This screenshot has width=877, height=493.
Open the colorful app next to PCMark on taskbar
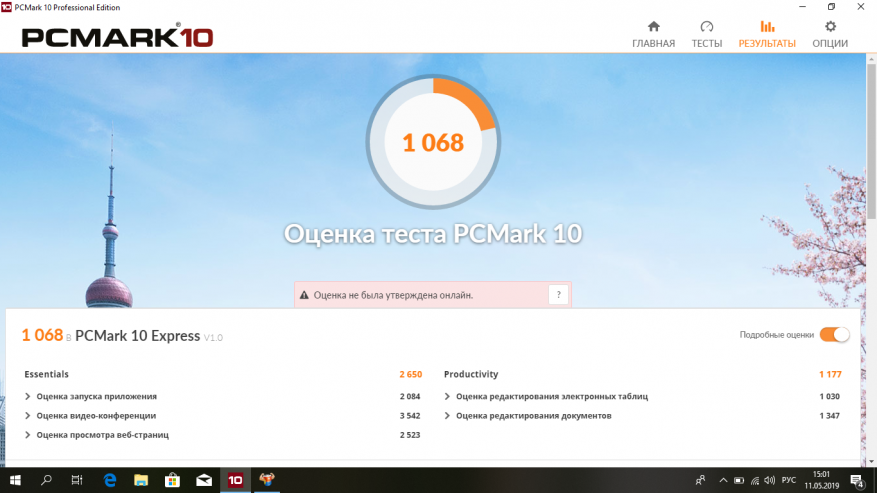tap(267, 480)
